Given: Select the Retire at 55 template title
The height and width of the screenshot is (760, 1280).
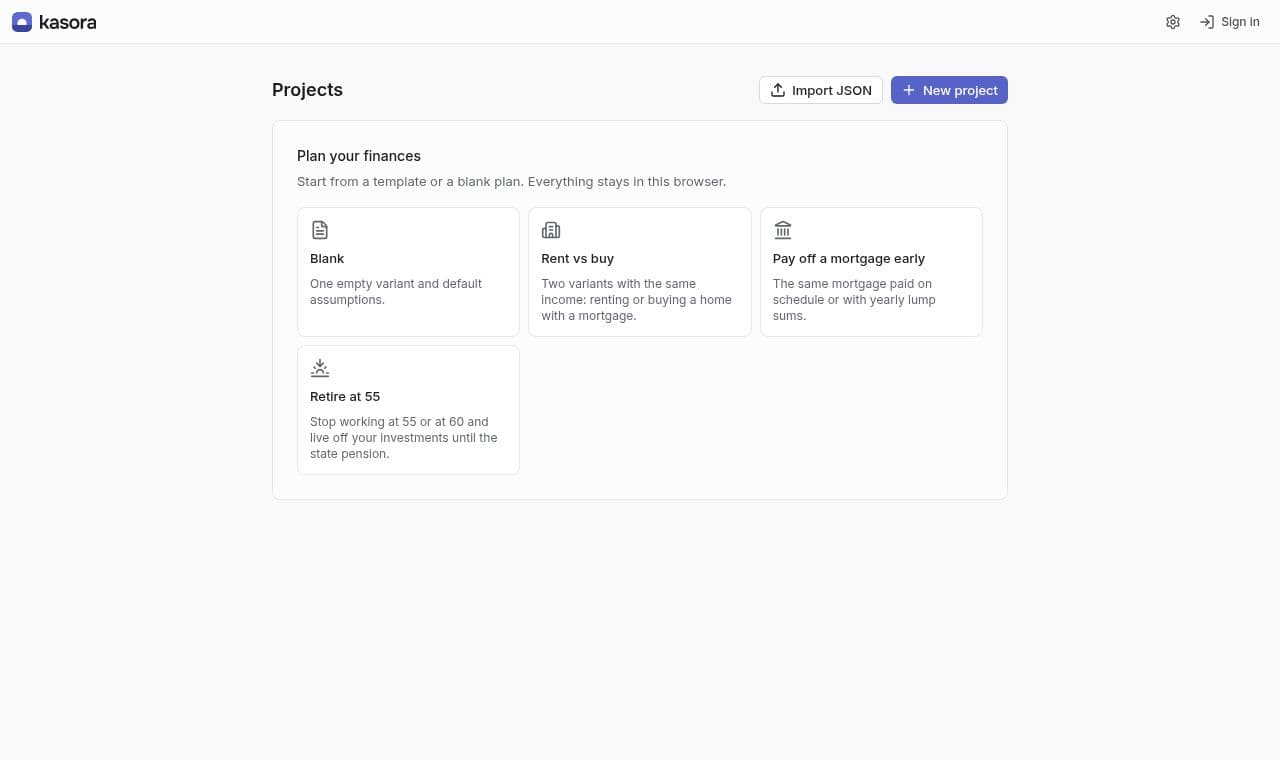Looking at the screenshot, I should (345, 396).
